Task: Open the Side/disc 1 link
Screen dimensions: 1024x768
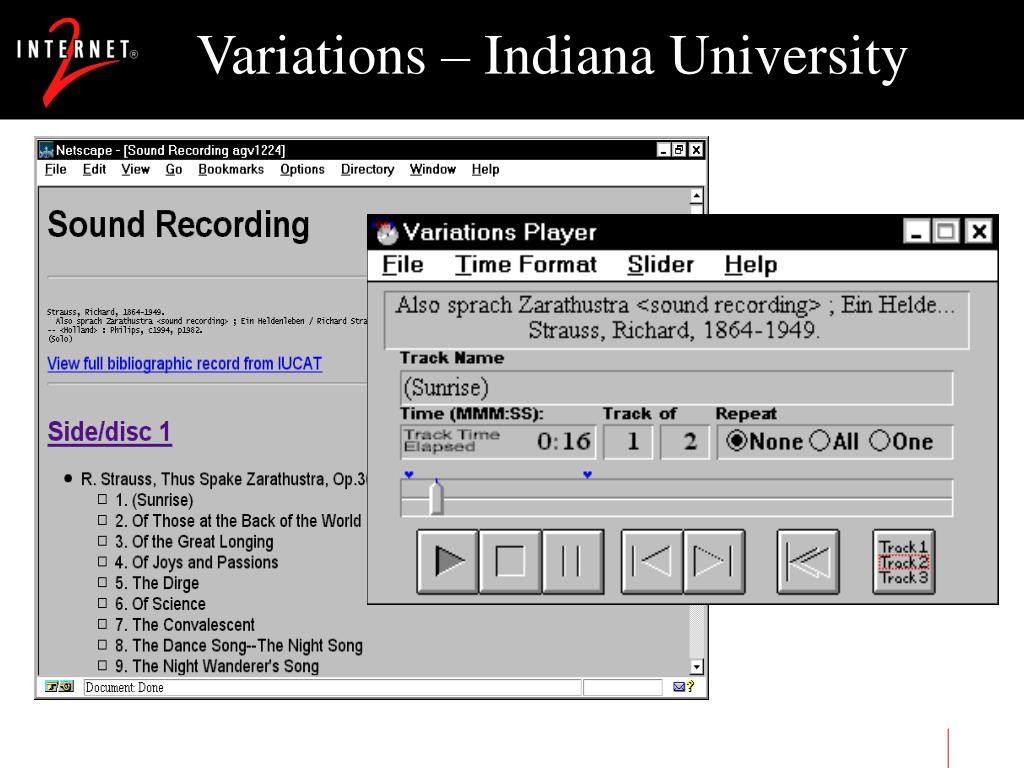Action: tap(110, 432)
